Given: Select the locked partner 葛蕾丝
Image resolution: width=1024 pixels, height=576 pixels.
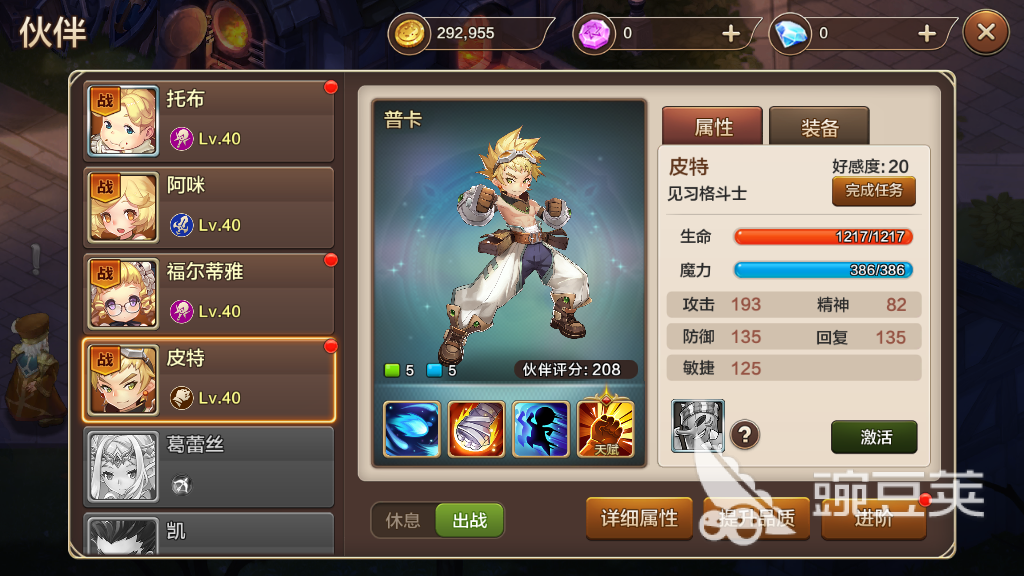Looking at the screenshot, I should (209, 467).
